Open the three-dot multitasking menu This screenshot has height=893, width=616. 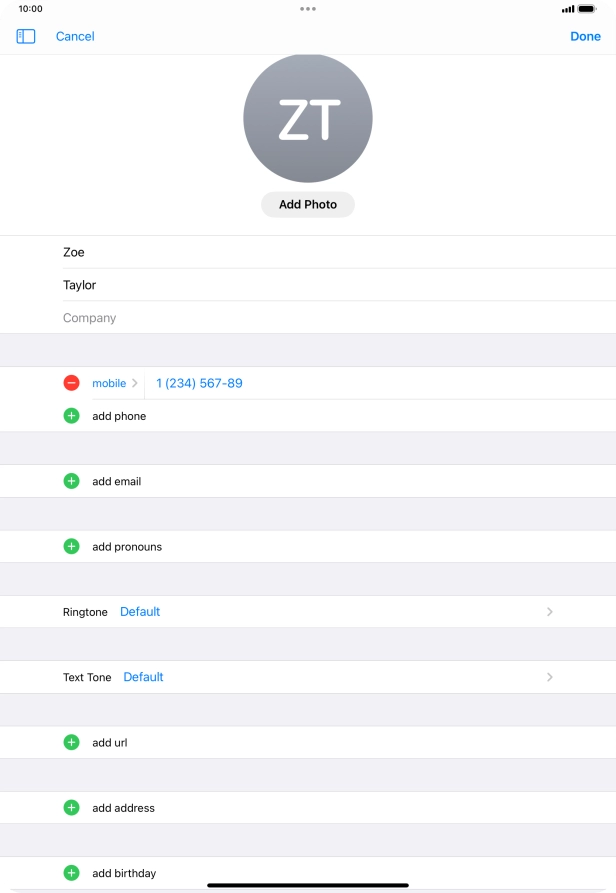[308, 8]
